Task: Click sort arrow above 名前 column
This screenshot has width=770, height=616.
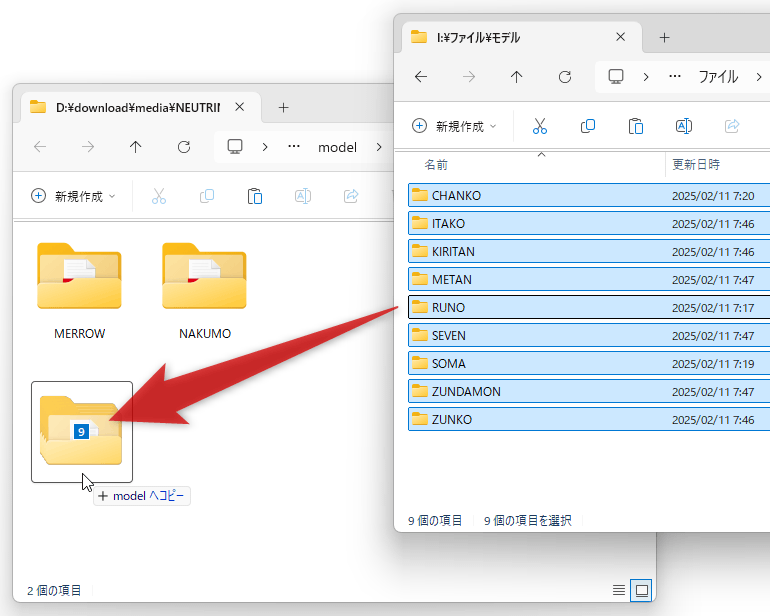Action: click(541, 154)
